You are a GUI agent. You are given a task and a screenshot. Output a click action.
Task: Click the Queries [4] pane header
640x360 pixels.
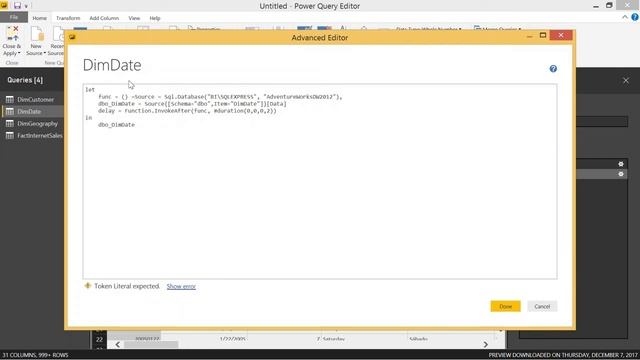point(25,80)
